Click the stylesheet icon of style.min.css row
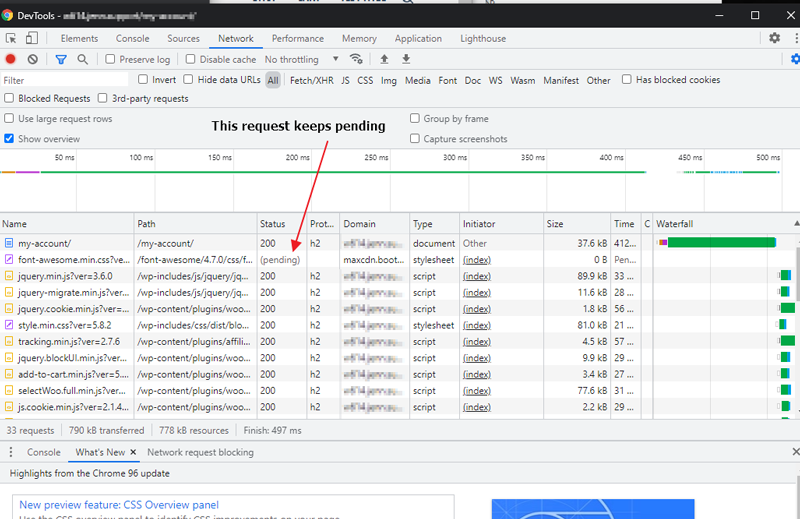Viewport: 800px width, 519px height. [x=9, y=325]
